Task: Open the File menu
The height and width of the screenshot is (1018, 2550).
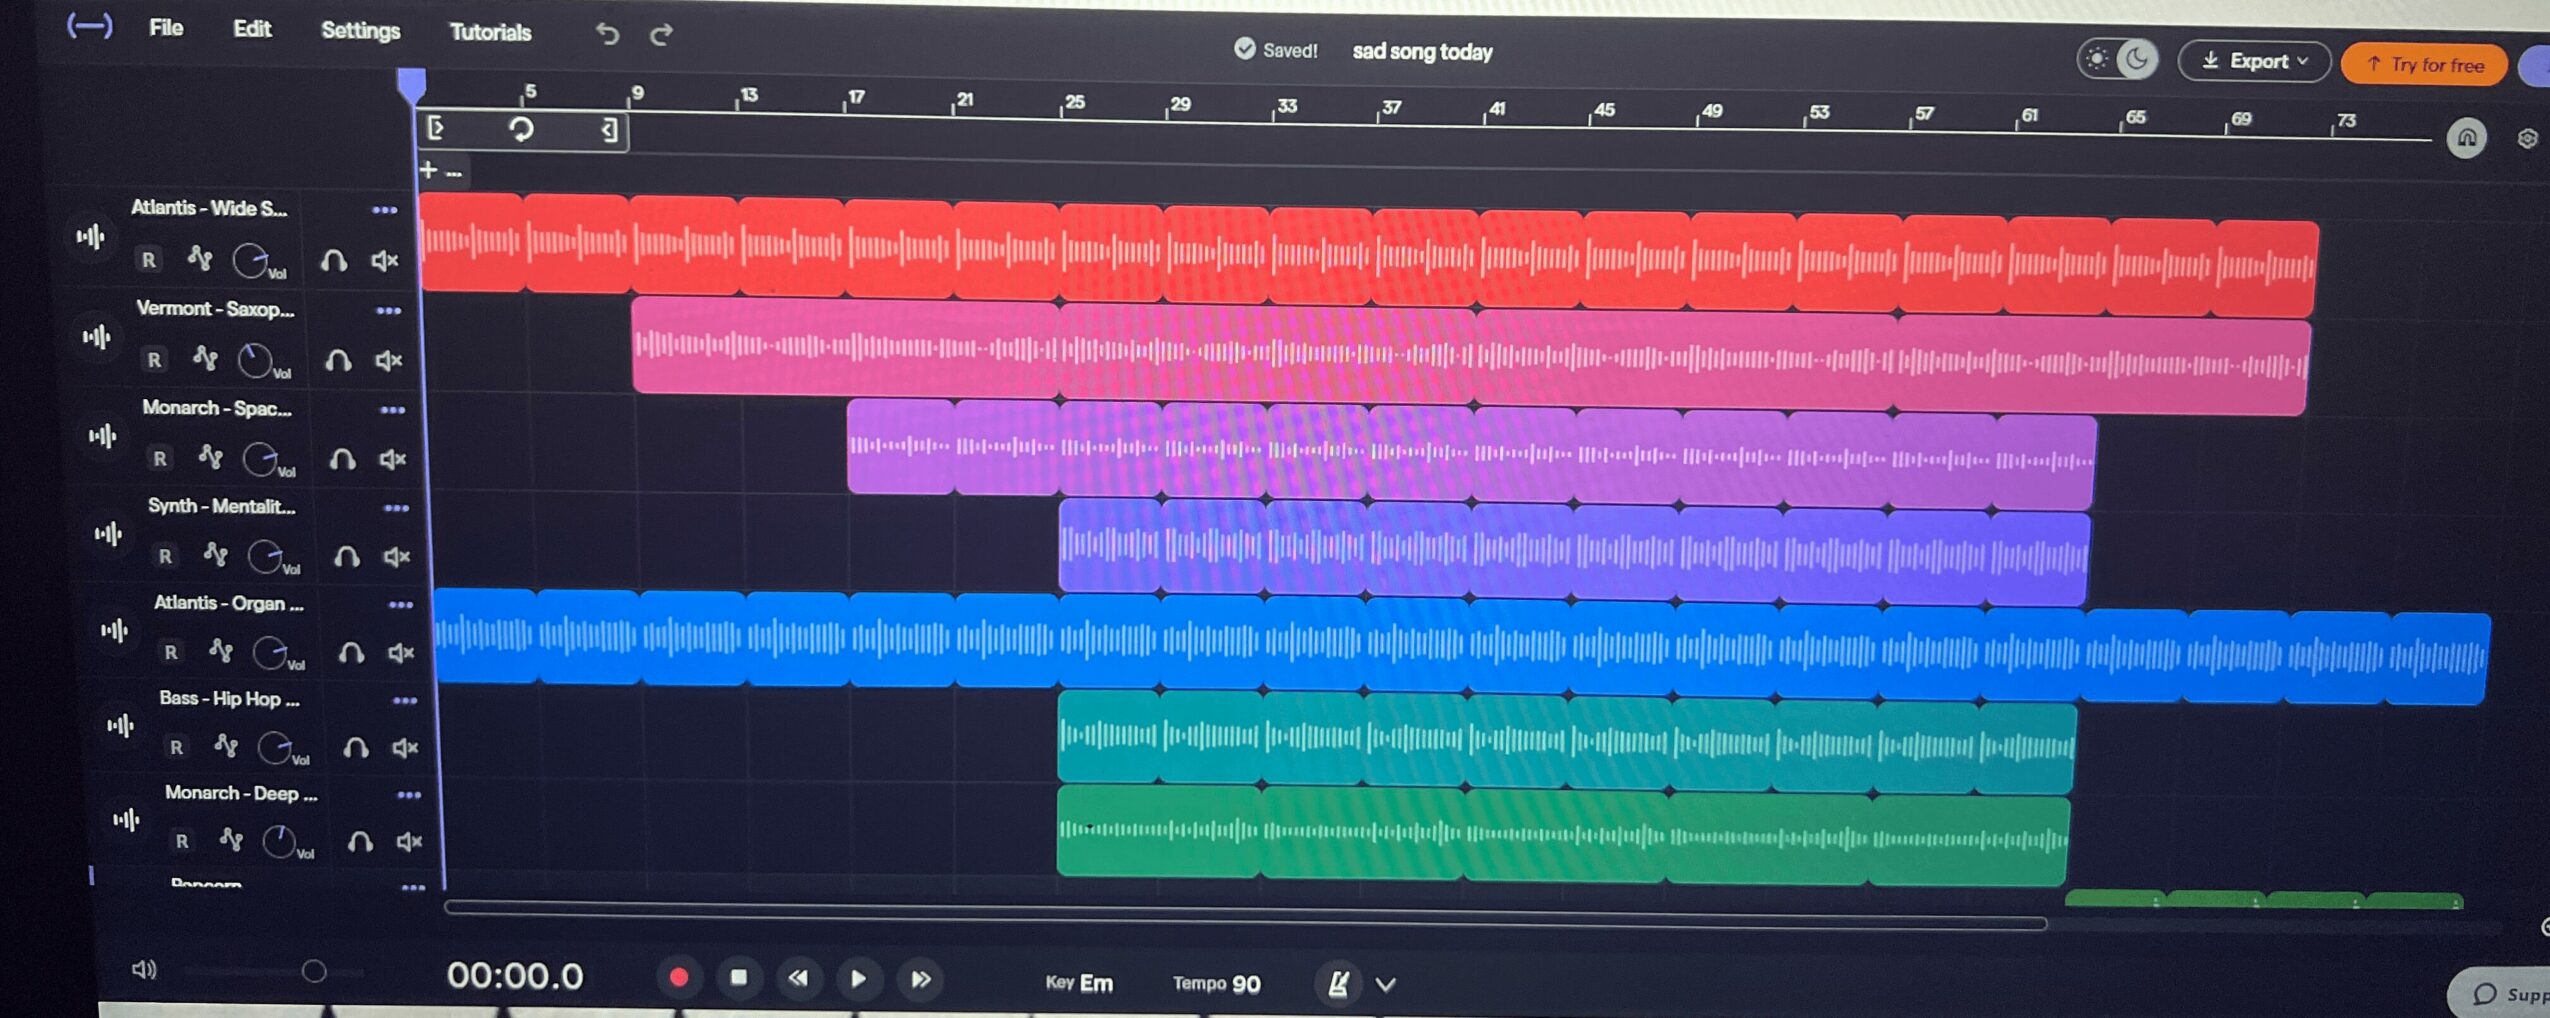Action: (166, 28)
